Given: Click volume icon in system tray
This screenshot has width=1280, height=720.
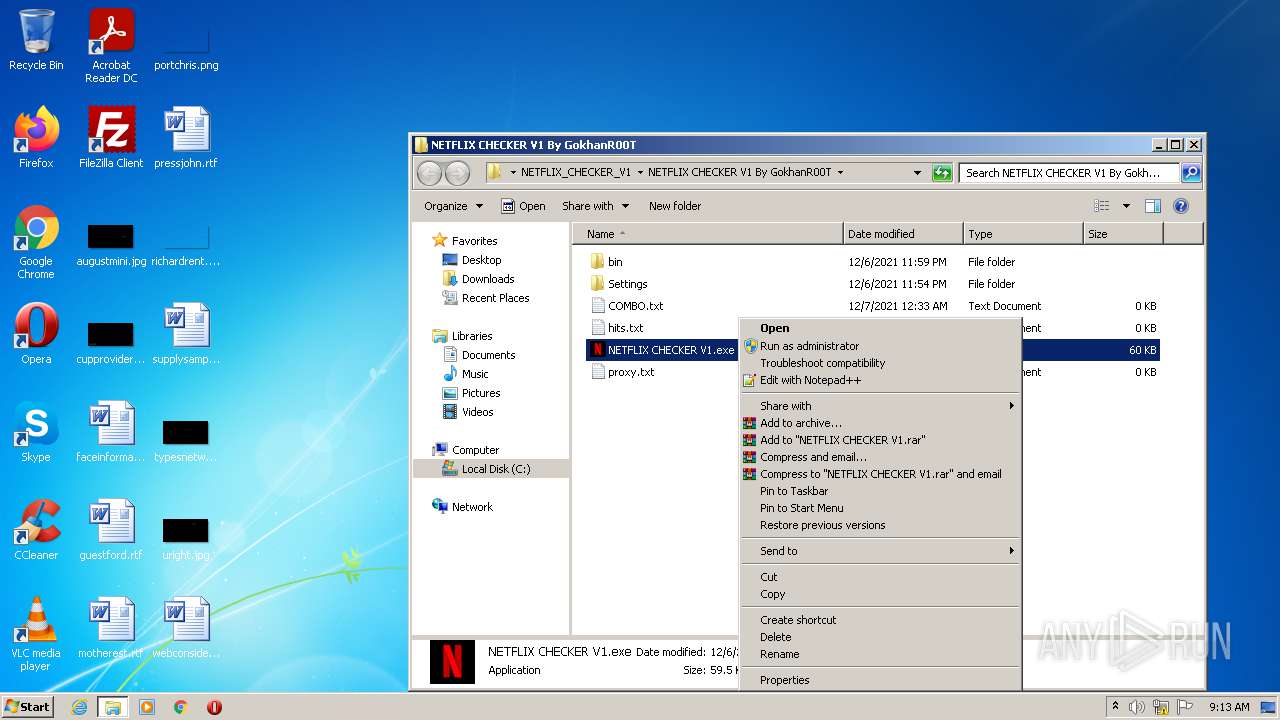Looking at the screenshot, I should 1137,707.
